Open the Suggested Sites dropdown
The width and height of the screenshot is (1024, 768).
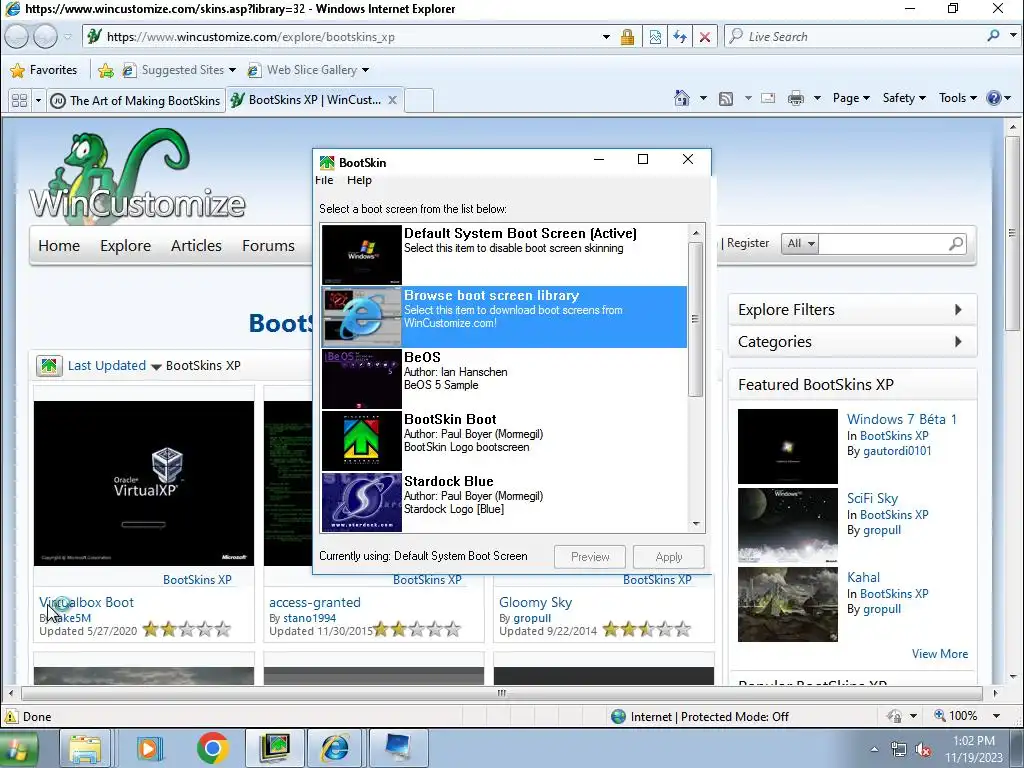(232, 70)
